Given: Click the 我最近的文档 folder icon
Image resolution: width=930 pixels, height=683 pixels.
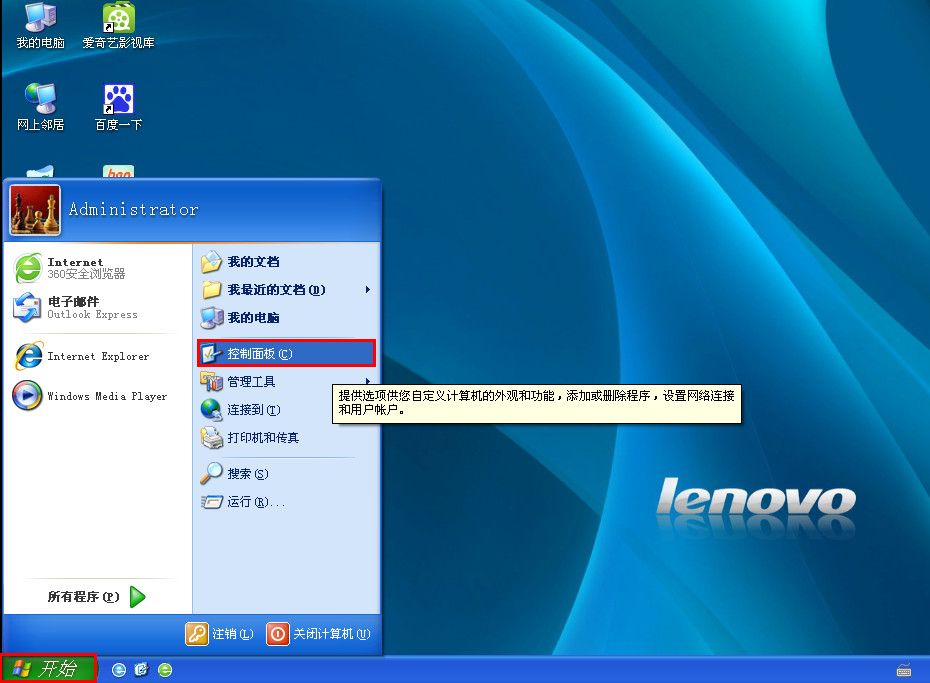Looking at the screenshot, I should tap(212, 289).
